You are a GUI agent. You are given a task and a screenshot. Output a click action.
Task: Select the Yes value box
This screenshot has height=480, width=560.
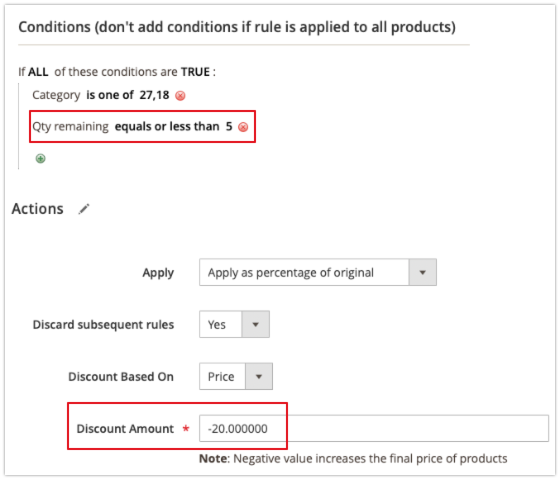(x=221, y=324)
